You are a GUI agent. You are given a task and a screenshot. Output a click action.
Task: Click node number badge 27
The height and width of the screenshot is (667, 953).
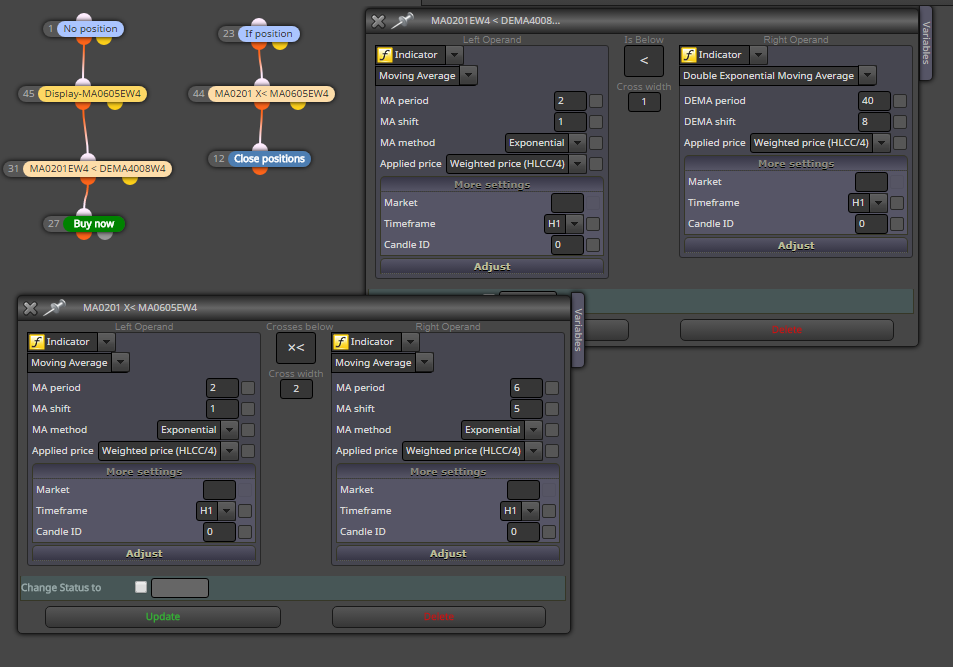(53, 224)
